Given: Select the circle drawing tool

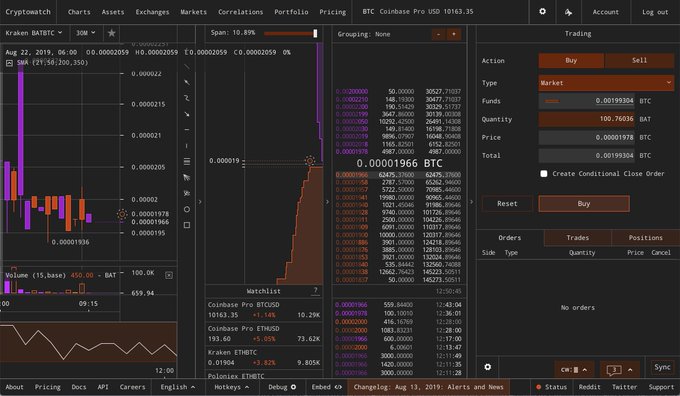Looking at the screenshot, I should pos(187,209).
